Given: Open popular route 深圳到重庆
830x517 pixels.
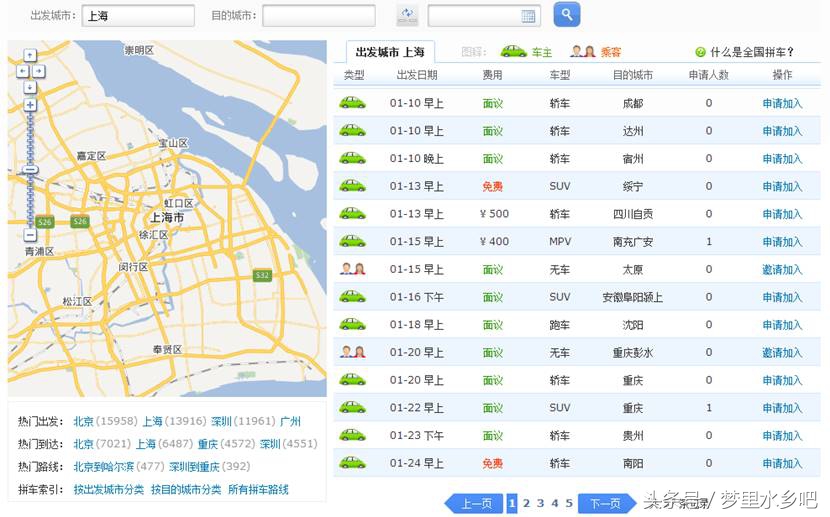Looking at the screenshot, I should click(194, 466).
